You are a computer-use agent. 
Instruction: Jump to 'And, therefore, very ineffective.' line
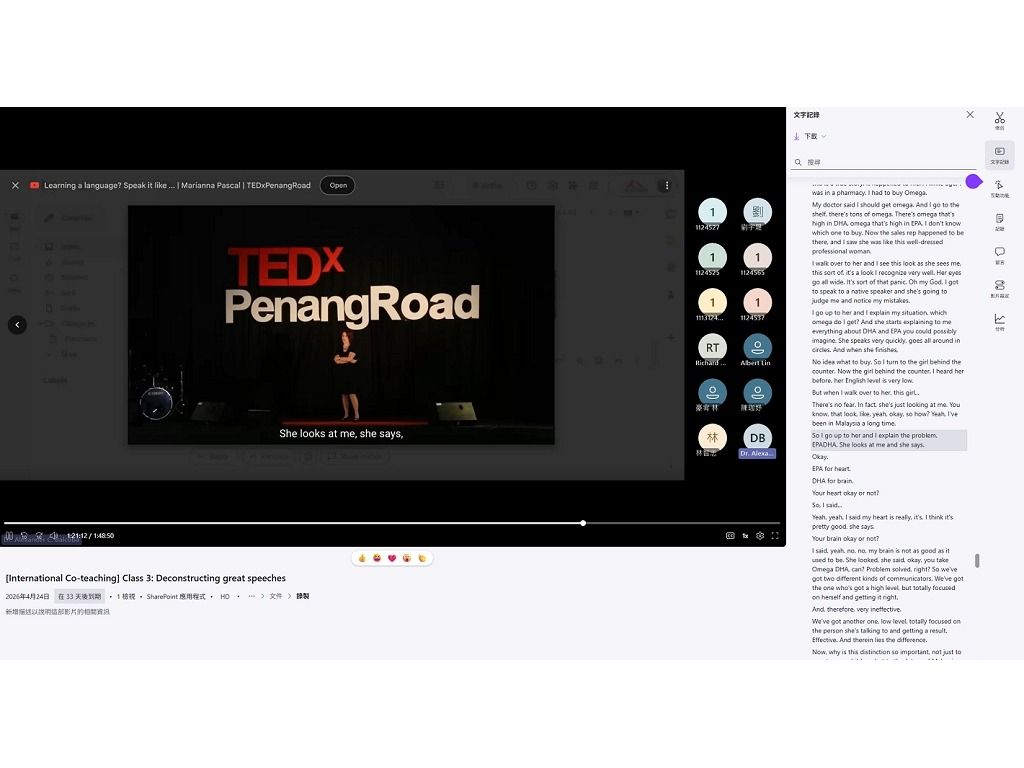[856, 609]
